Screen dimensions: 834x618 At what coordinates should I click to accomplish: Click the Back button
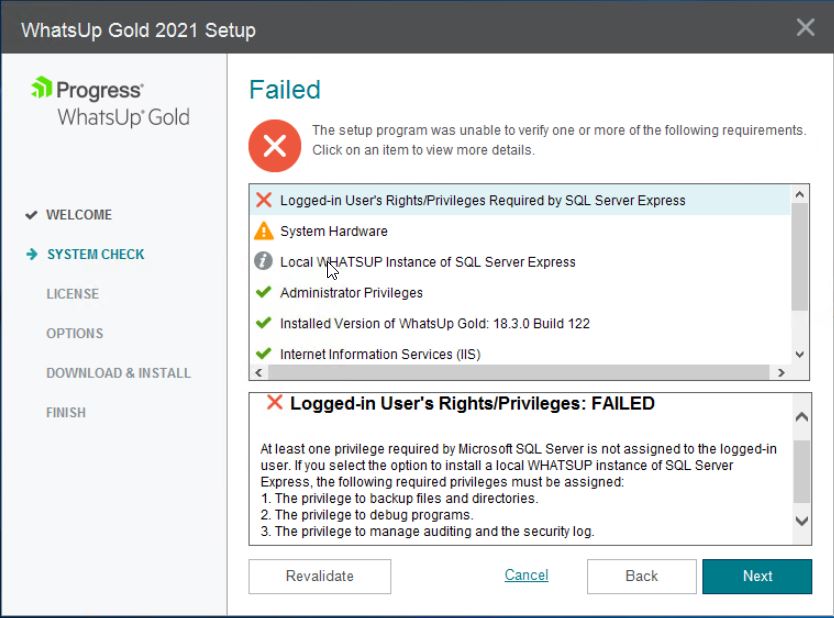(x=641, y=576)
